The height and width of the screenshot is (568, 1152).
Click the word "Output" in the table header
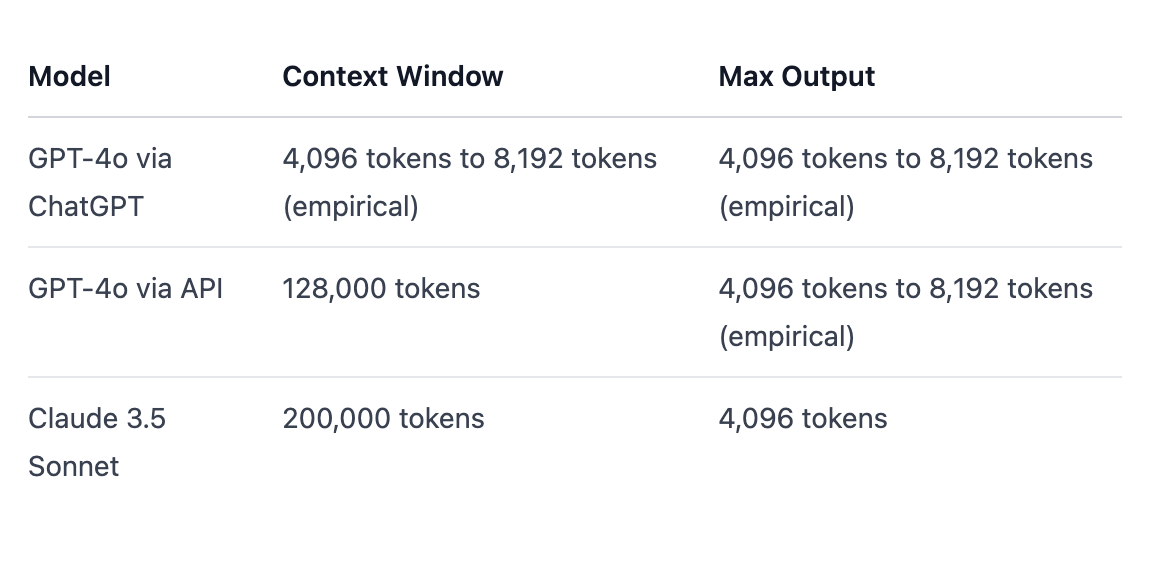click(x=828, y=77)
